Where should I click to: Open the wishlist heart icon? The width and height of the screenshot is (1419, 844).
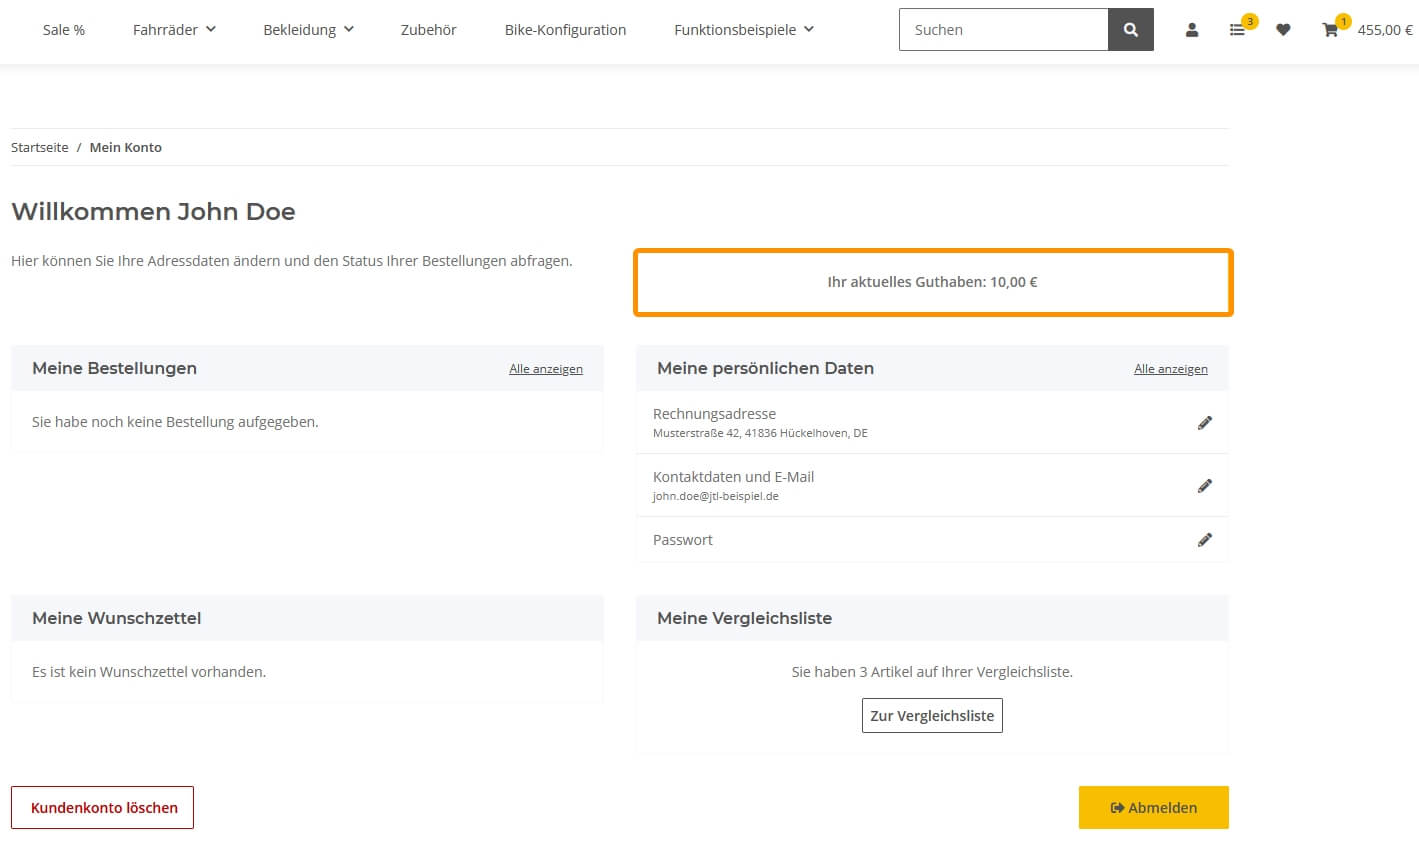pyautogui.click(x=1283, y=30)
